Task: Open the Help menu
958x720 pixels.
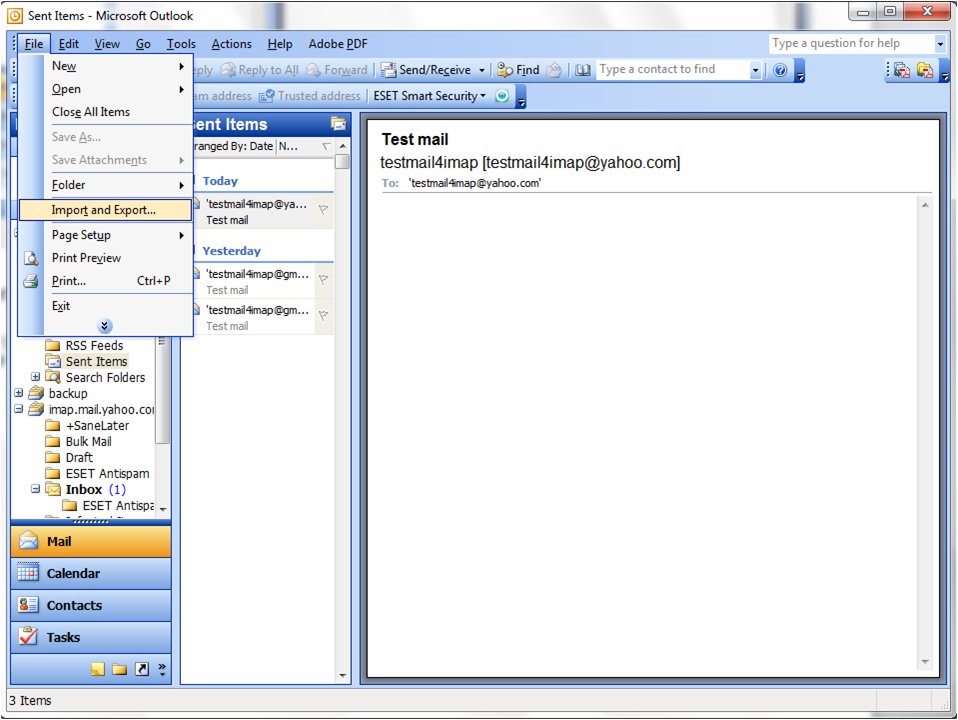Action: coord(280,44)
